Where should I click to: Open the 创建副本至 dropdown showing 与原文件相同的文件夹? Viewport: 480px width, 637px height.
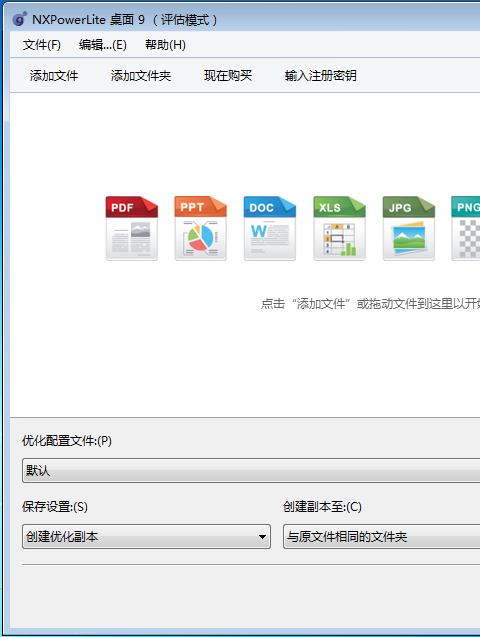tap(381, 537)
